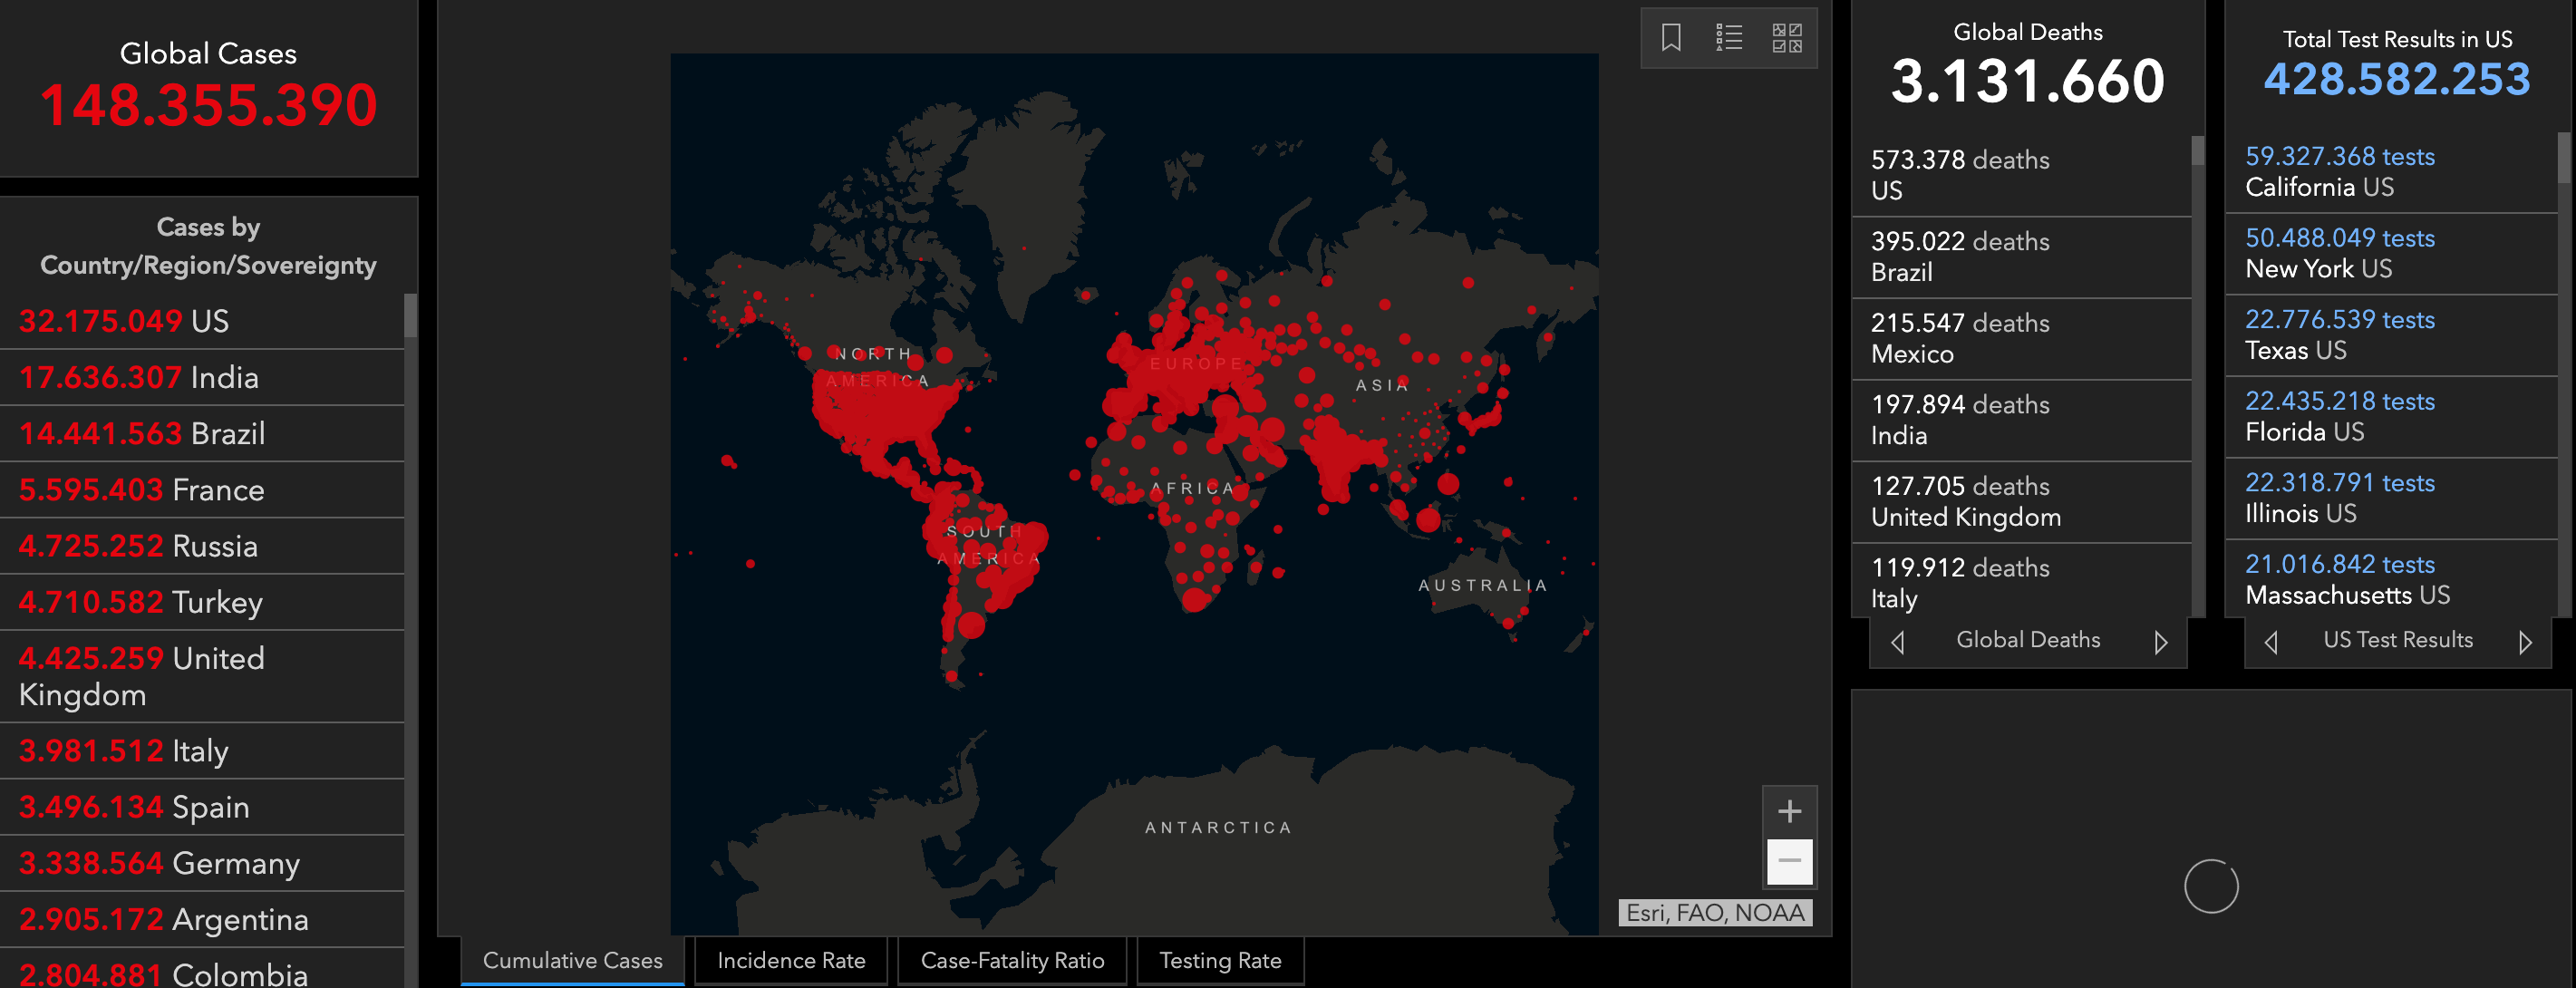The image size is (2576, 988).
Task: Open the Testing Rate tab
Action: pos(1220,960)
